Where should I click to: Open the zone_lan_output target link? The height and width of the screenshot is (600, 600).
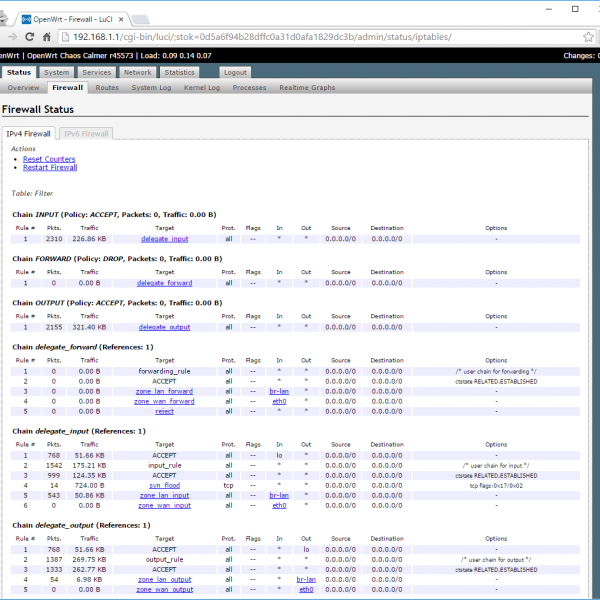(x=164, y=580)
